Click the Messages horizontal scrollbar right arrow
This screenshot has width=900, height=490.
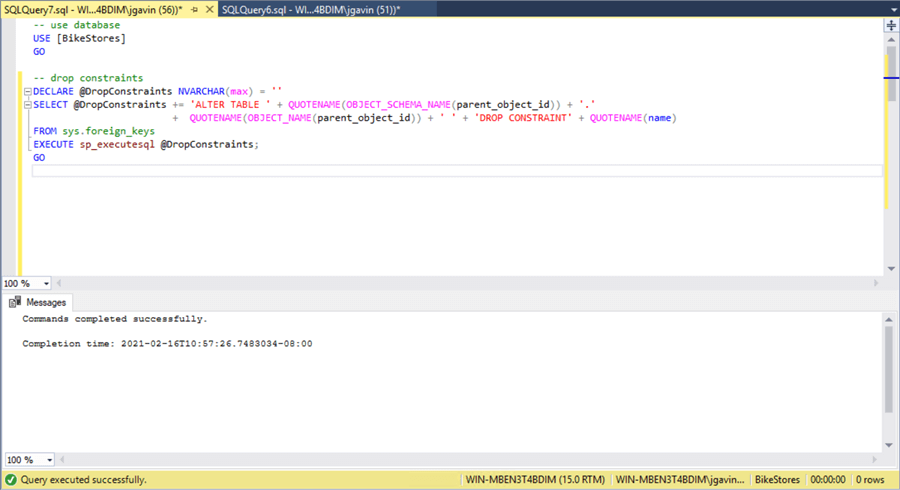click(875, 460)
